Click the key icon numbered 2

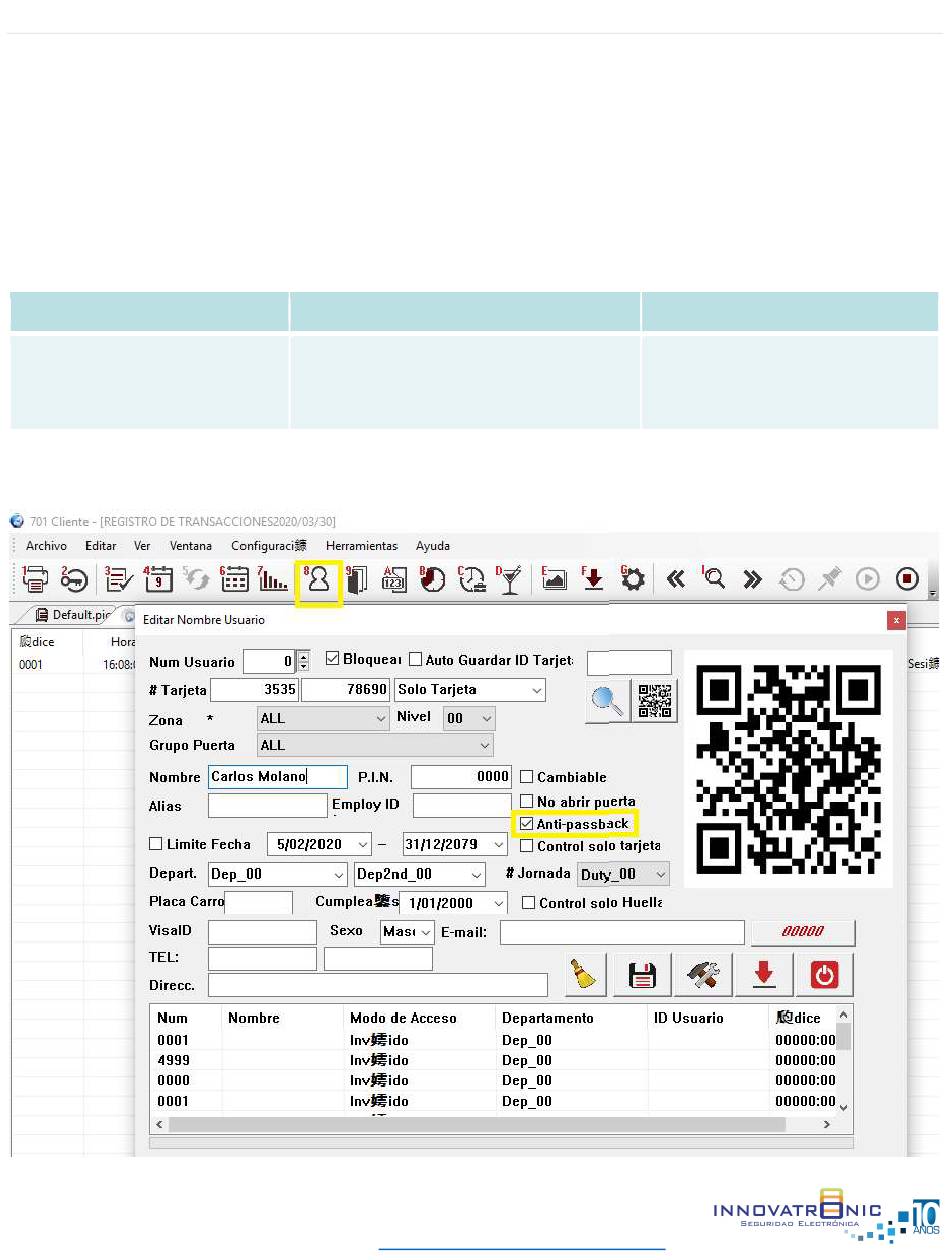pyautogui.click(x=75, y=580)
